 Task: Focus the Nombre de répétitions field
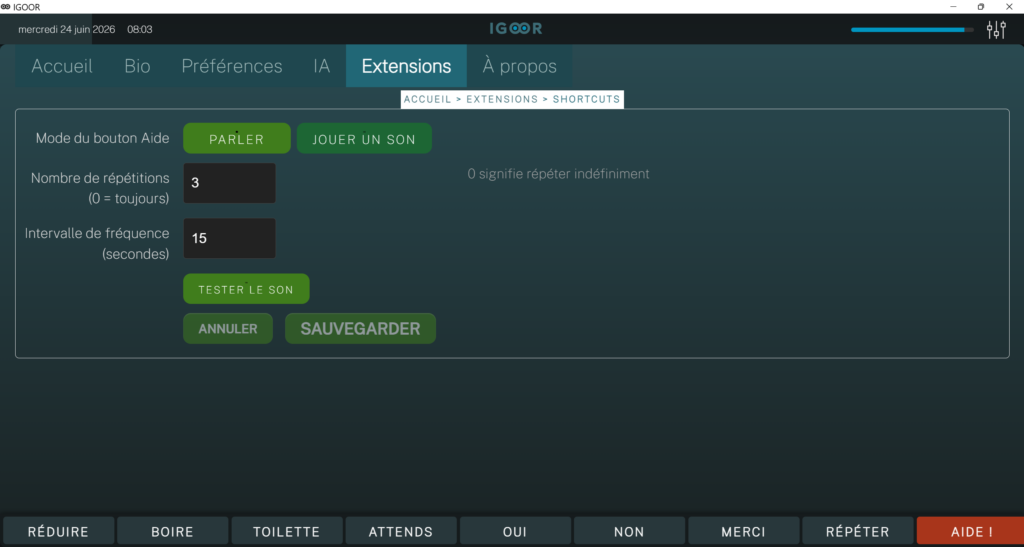click(229, 183)
